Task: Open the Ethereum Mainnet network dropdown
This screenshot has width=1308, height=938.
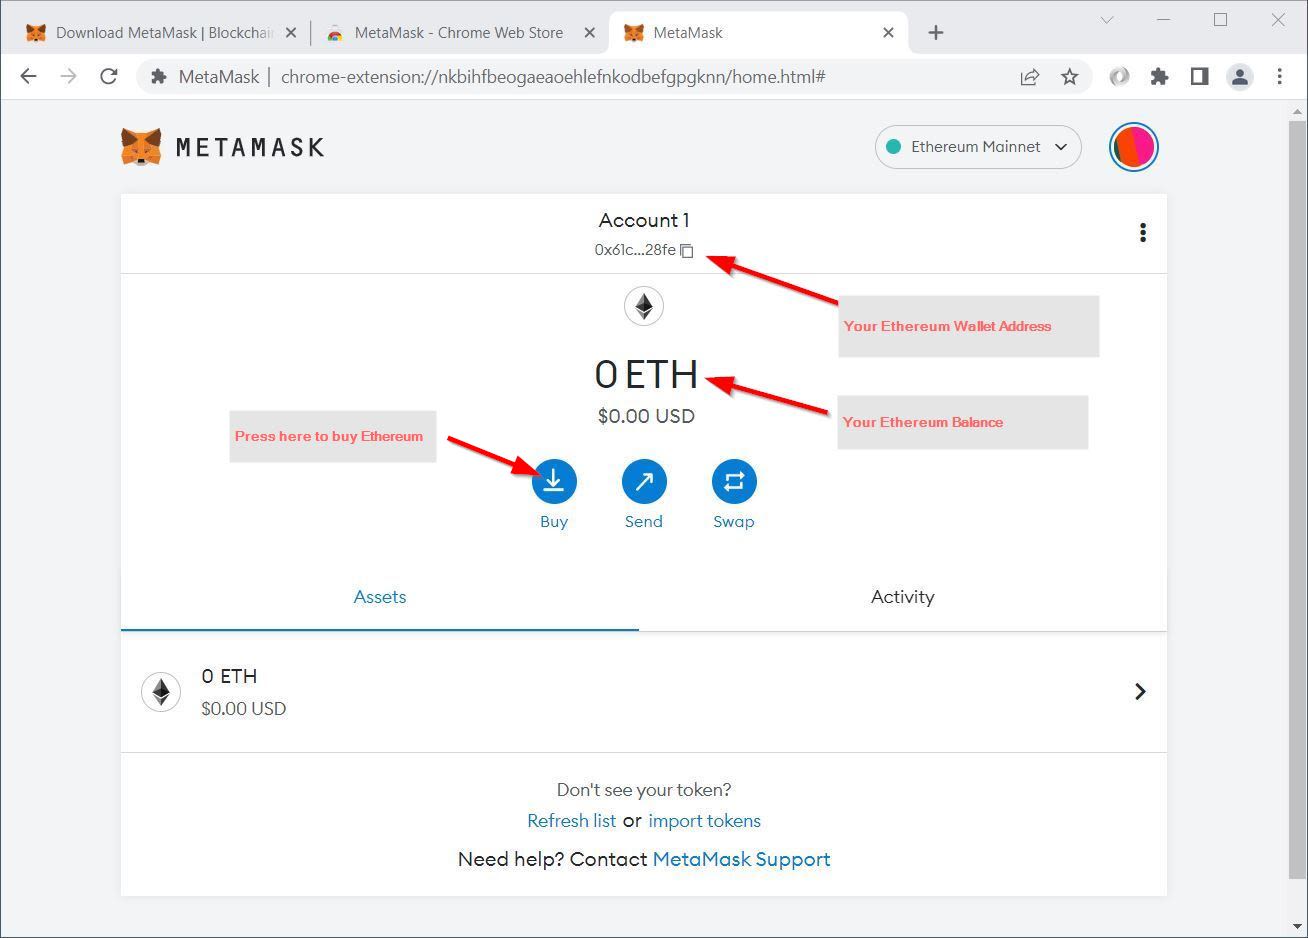Action: point(977,147)
